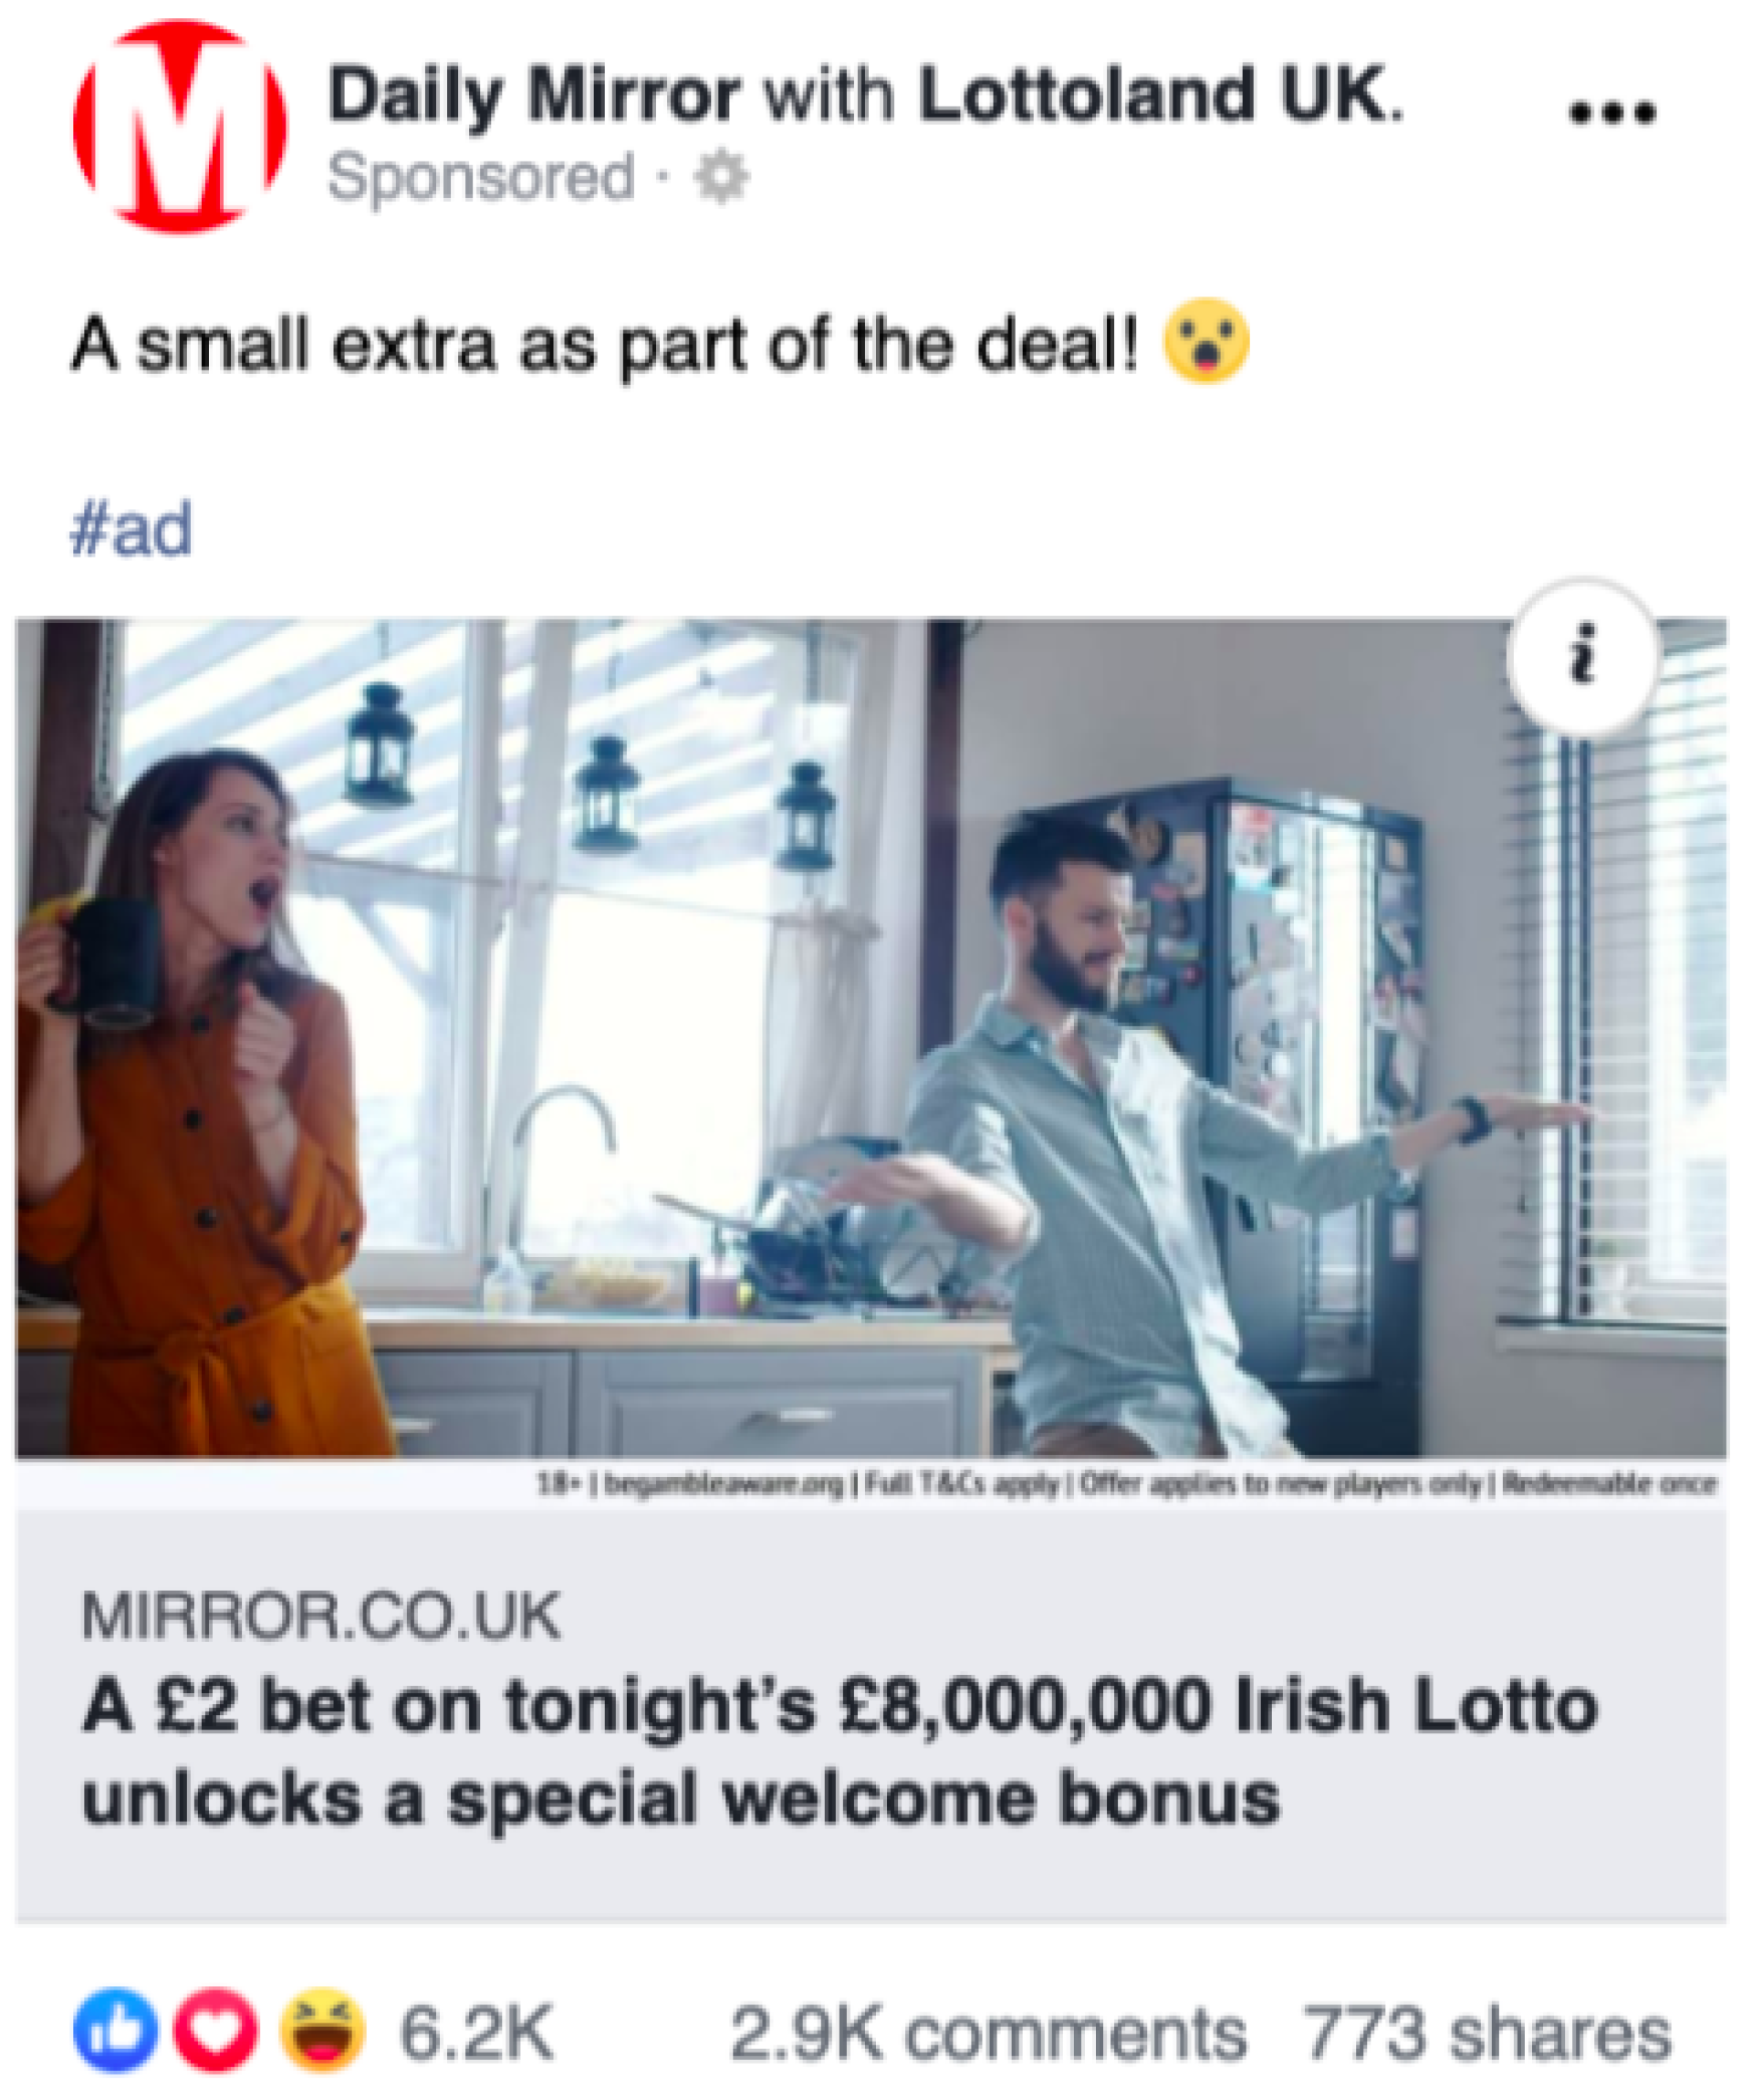Click the MIRROR.CO.UK source domain
Screen dimensions: 1752x2100
click(321, 1616)
